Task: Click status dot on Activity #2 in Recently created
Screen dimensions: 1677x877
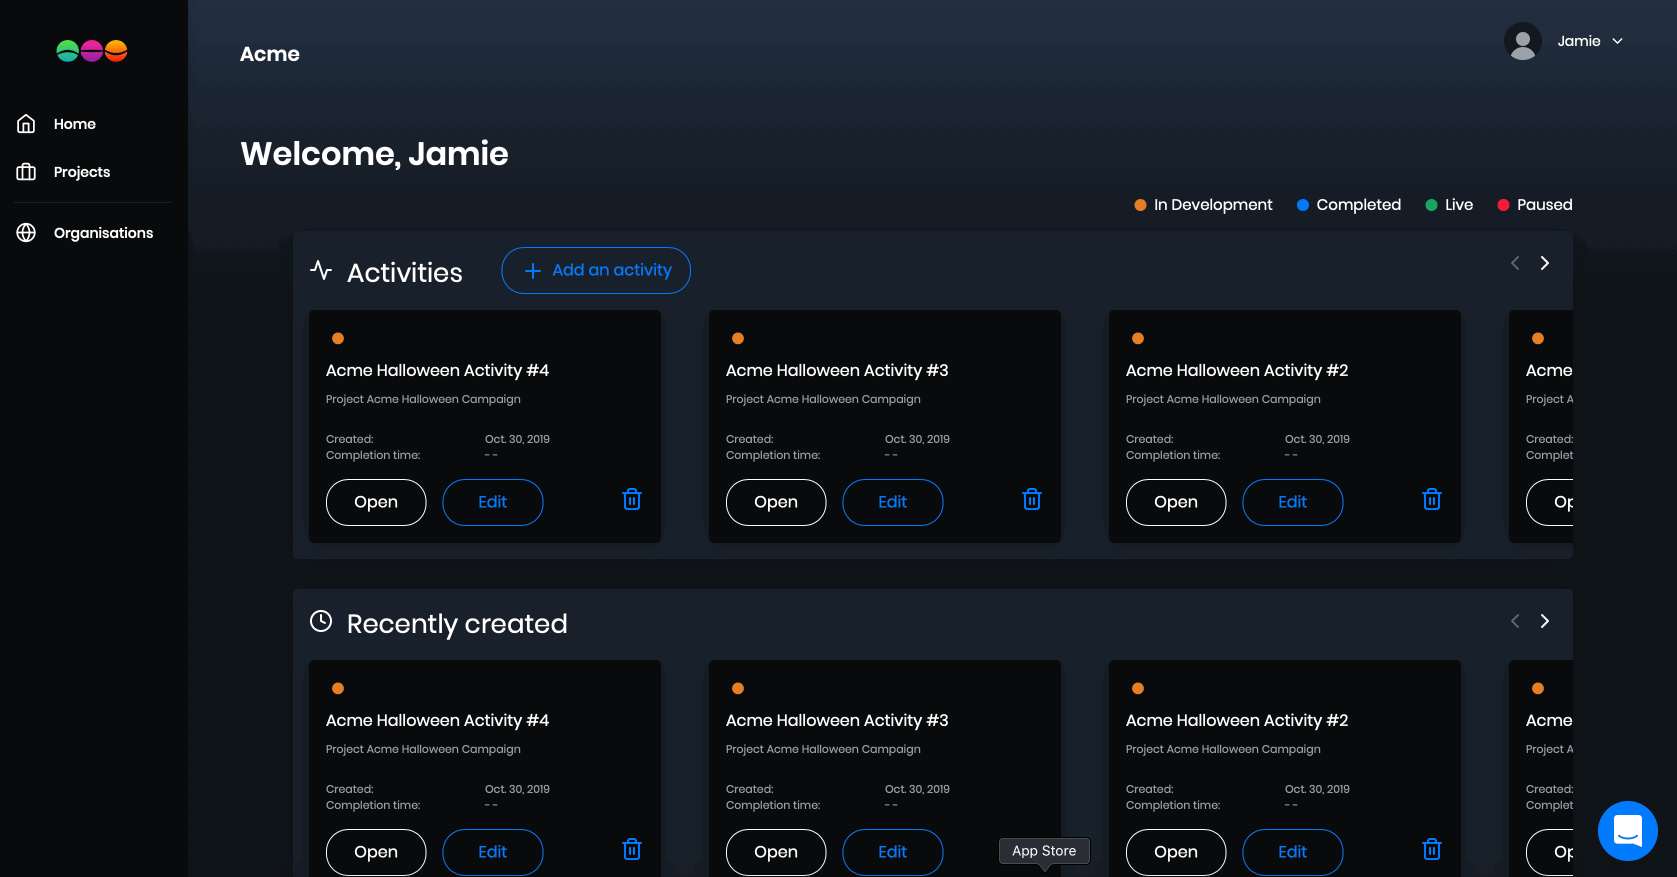Action: tap(1138, 688)
